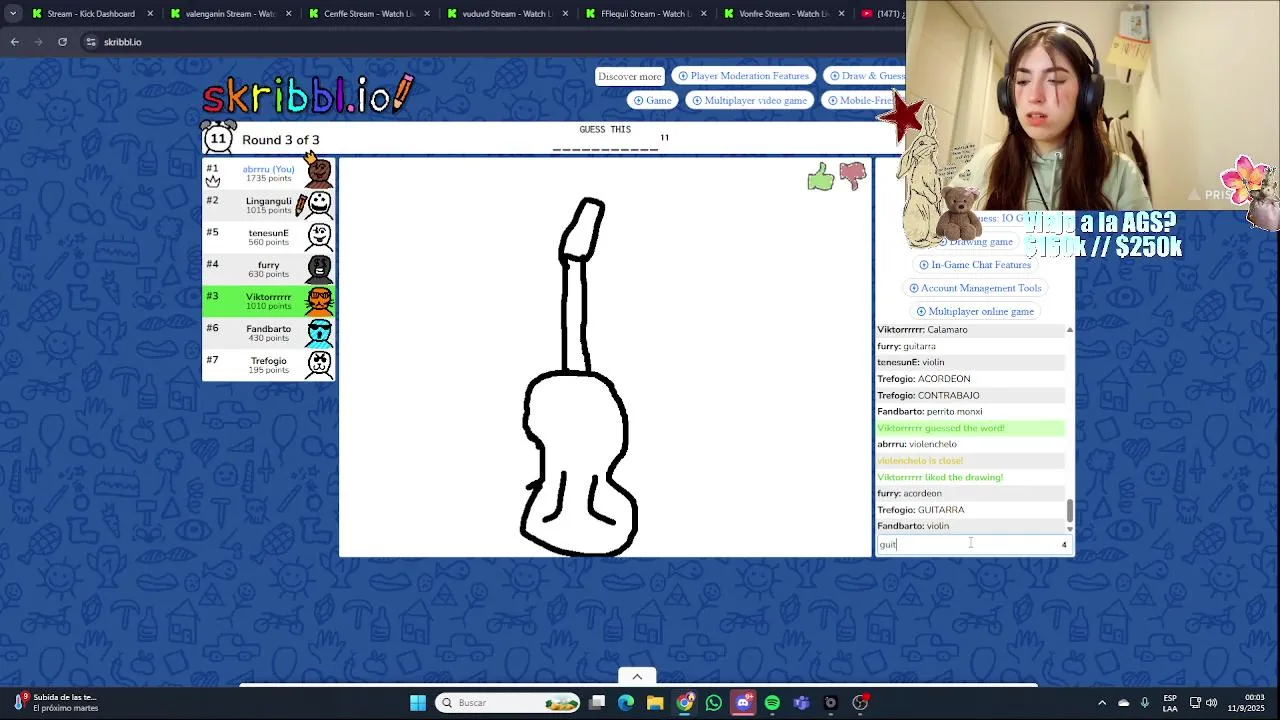The width and height of the screenshot is (1280, 720).
Task: Close the valenganin Stream tab
Action: click(x=288, y=14)
